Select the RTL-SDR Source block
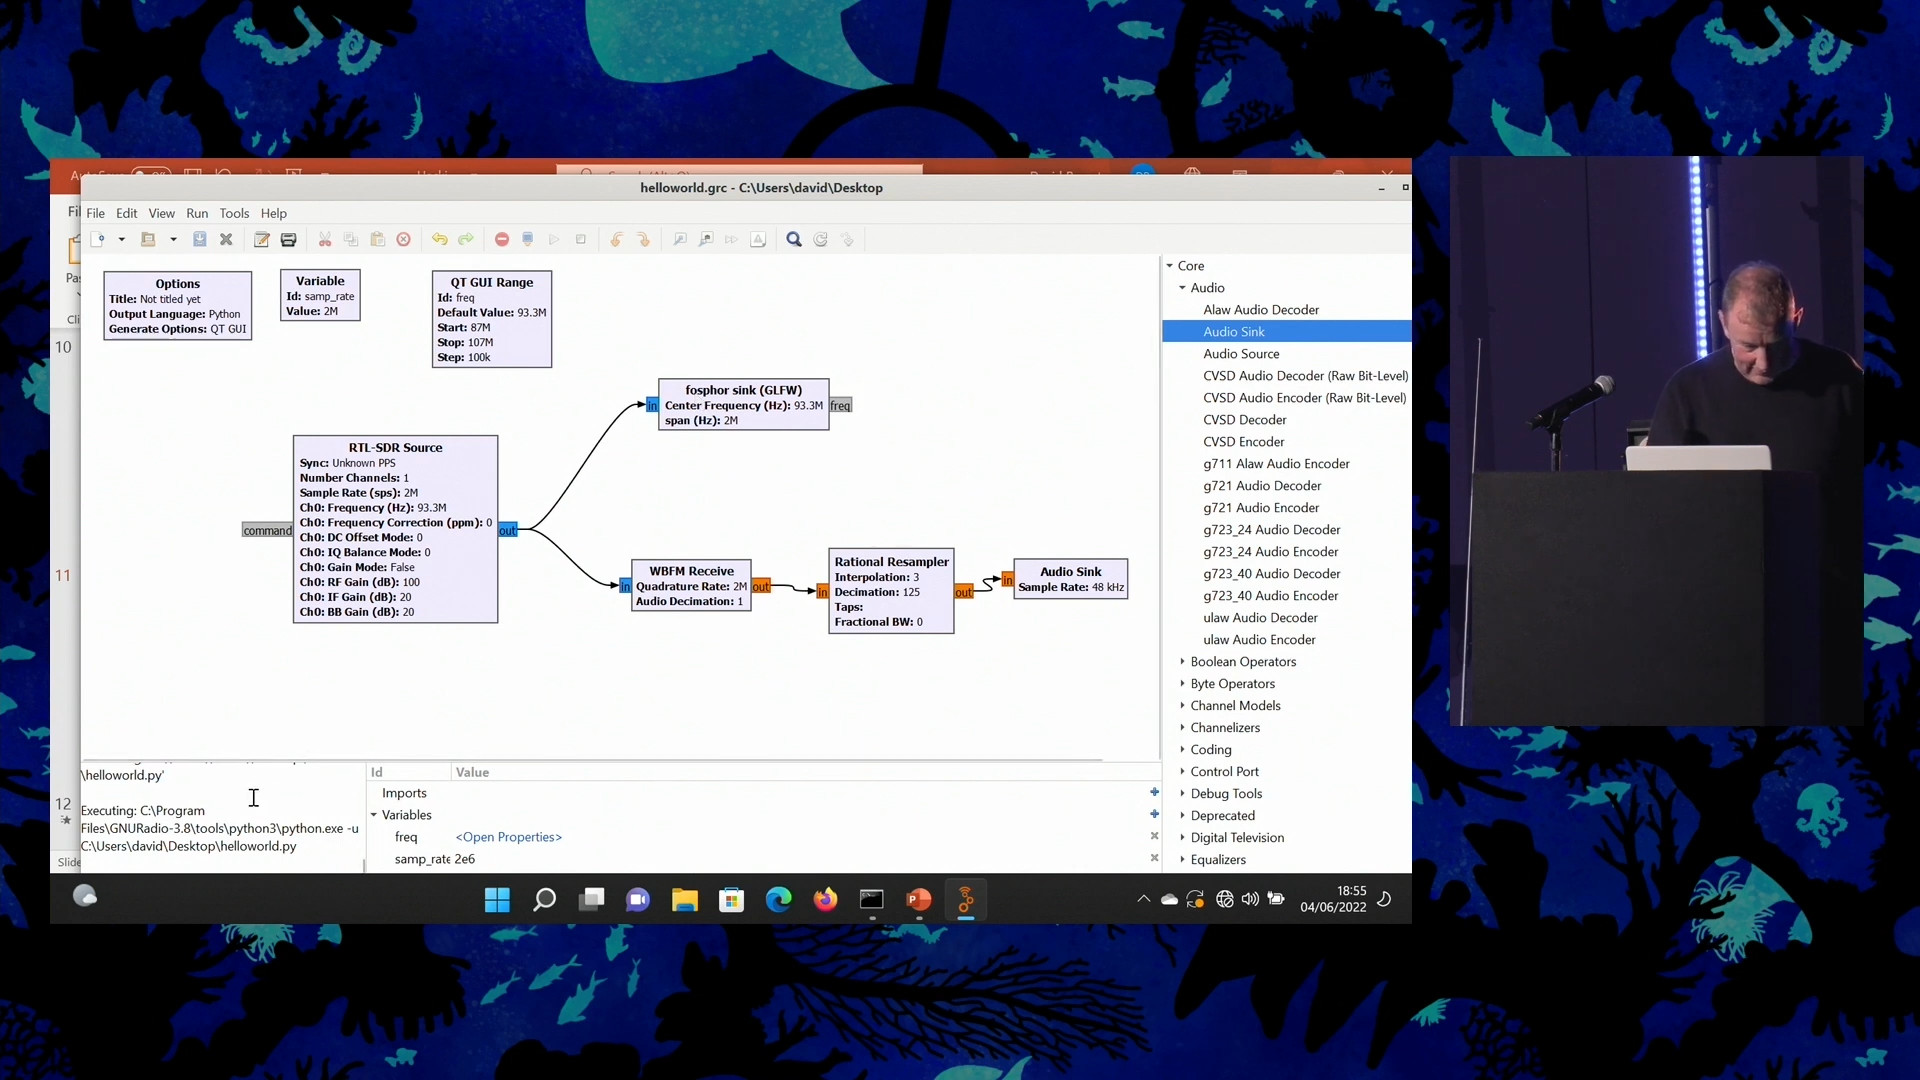The image size is (1920, 1080). [395, 529]
